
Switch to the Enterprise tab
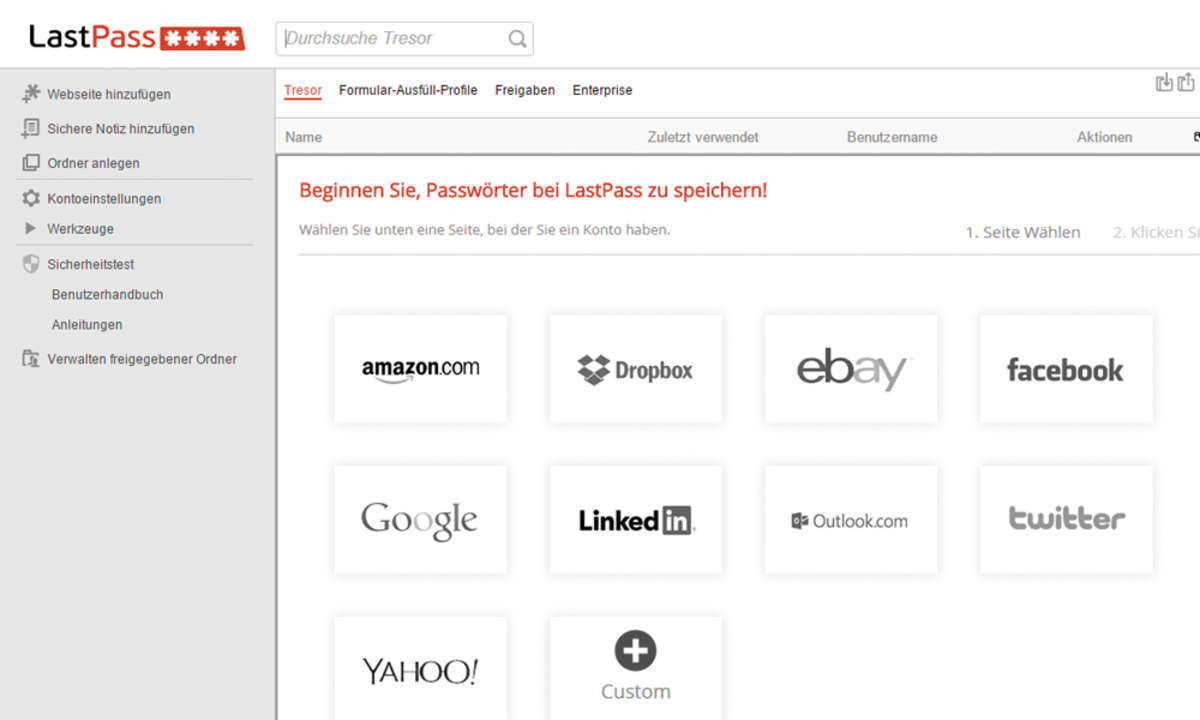click(602, 90)
